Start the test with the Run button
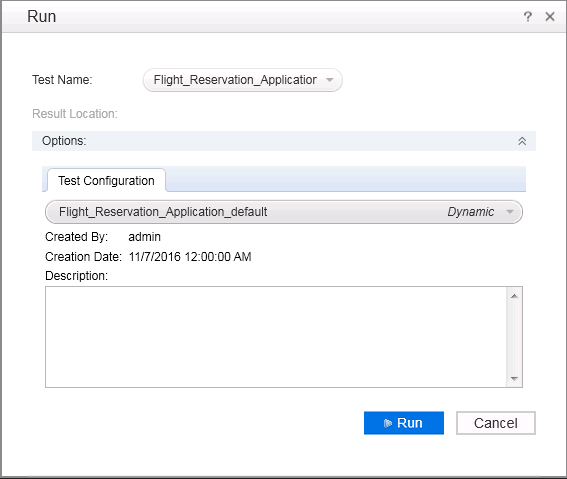Image resolution: width=567 pixels, height=479 pixels. pos(404,423)
